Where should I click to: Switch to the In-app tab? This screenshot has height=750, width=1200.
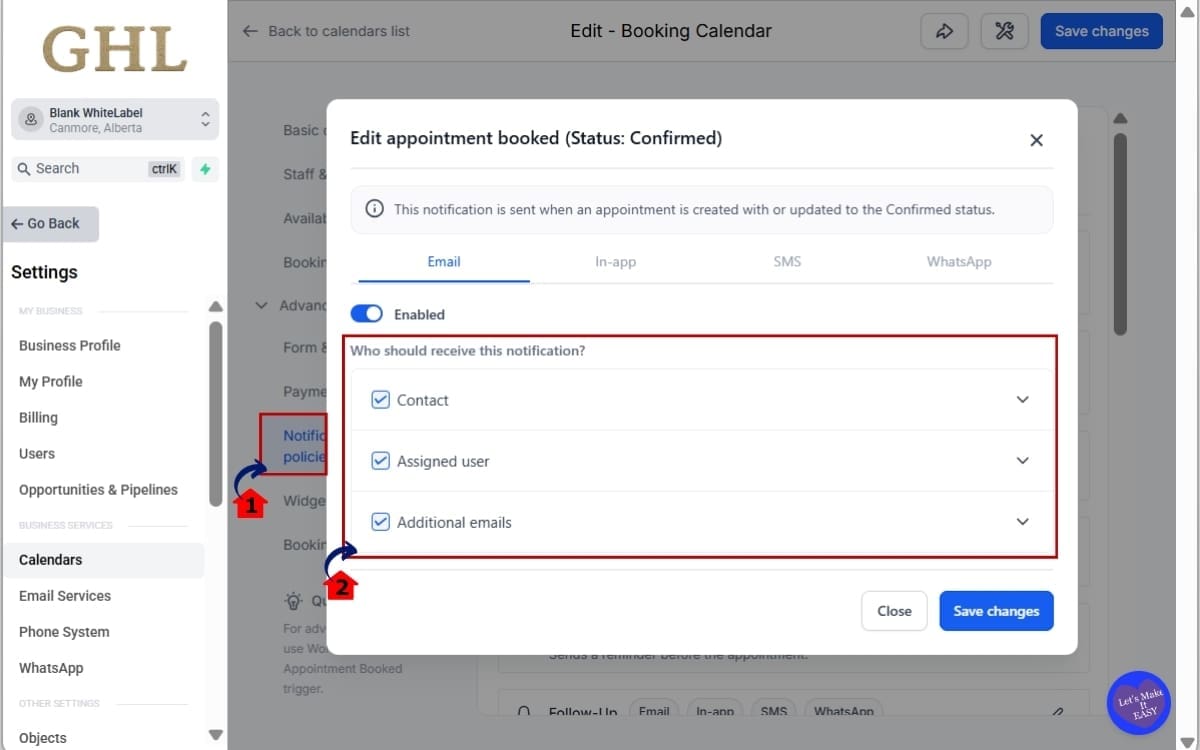coord(616,262)
